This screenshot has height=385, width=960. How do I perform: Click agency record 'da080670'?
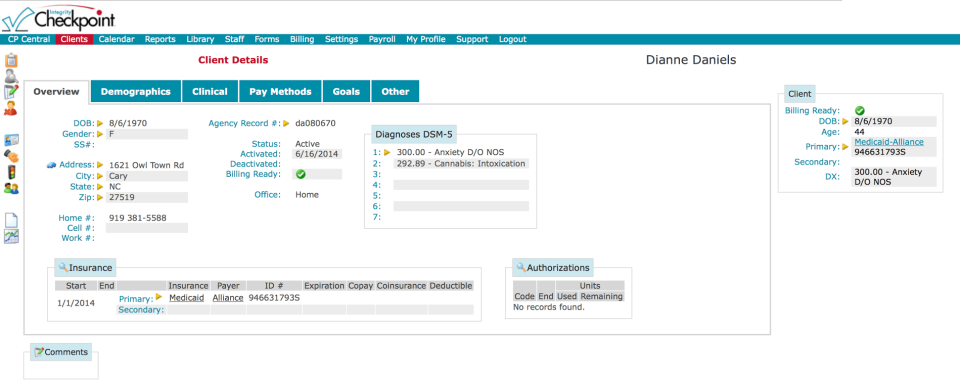(x=315, y=123)
